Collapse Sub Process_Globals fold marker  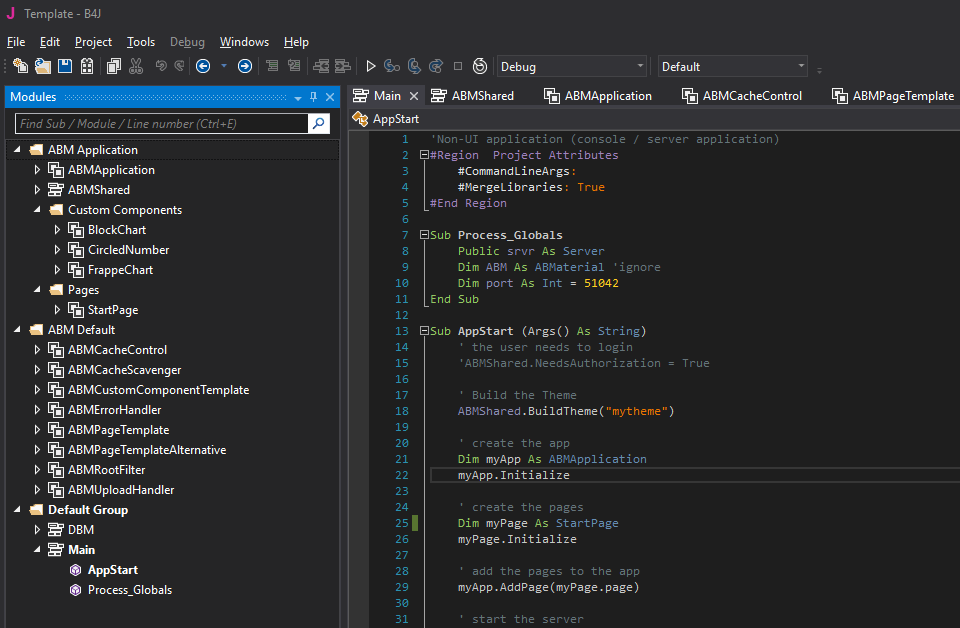(x=424, y=234)
